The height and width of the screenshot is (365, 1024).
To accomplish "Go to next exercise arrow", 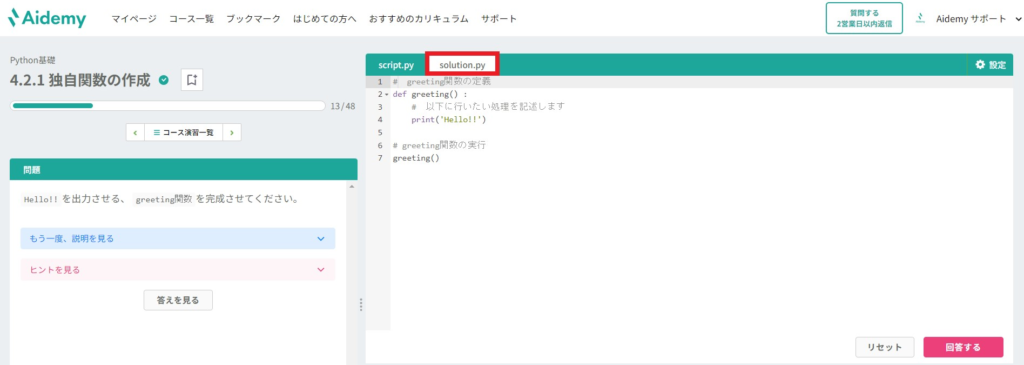I will pyautogui.click(x=232, y=133).
